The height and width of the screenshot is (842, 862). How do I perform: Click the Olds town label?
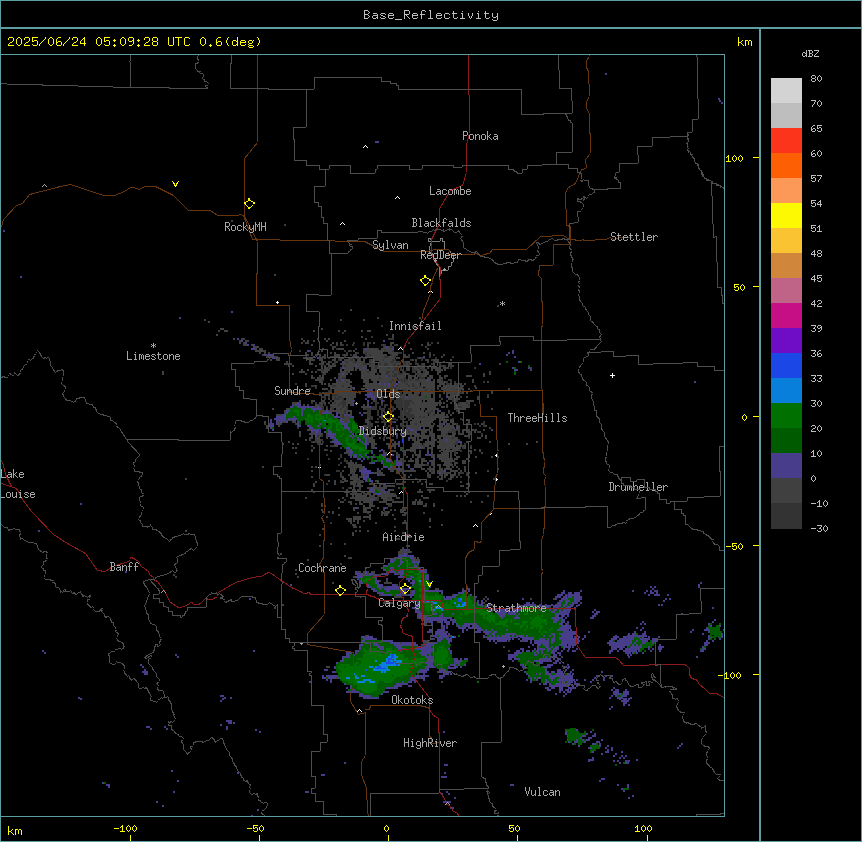click(x=388, y=394)
